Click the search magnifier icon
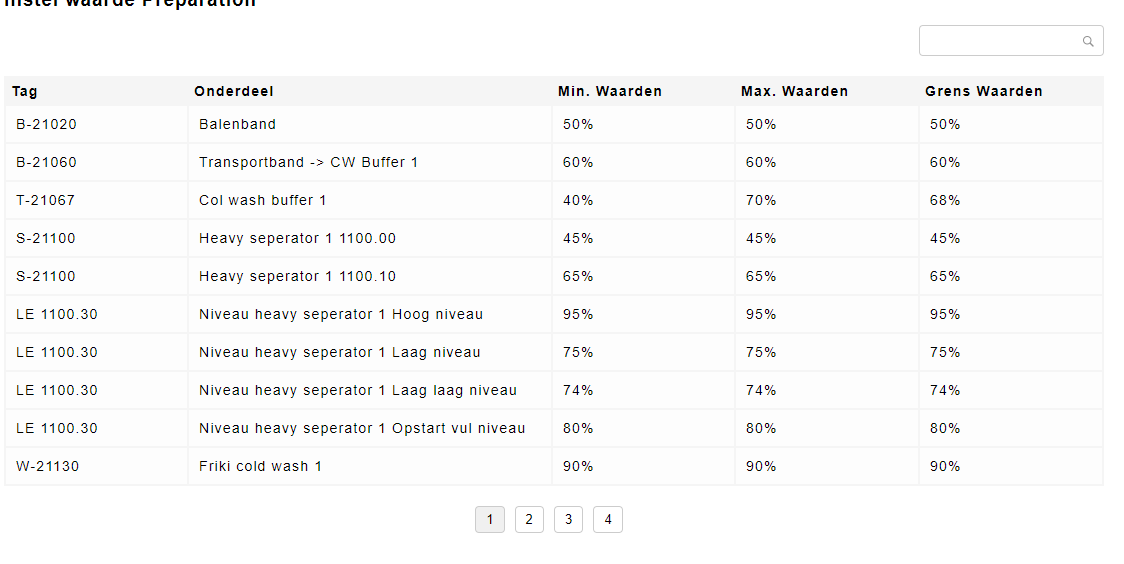The width and height of the screenshot is (1124, 564). 1087,42
